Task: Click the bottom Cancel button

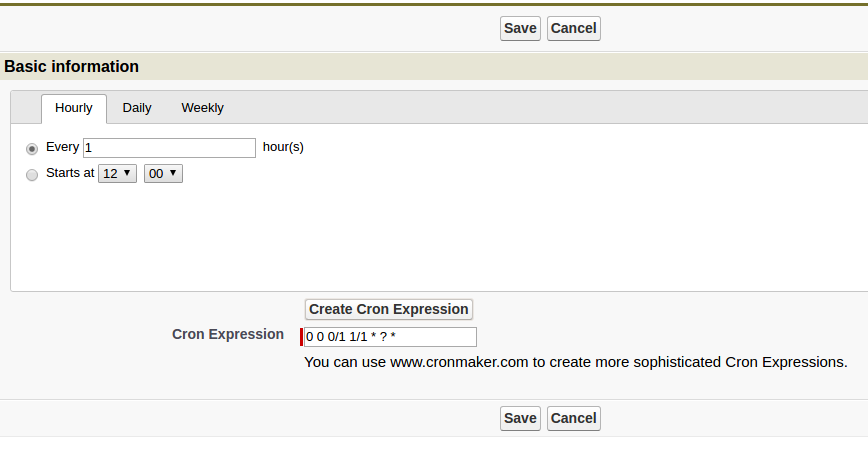Action: click(574, 418)
